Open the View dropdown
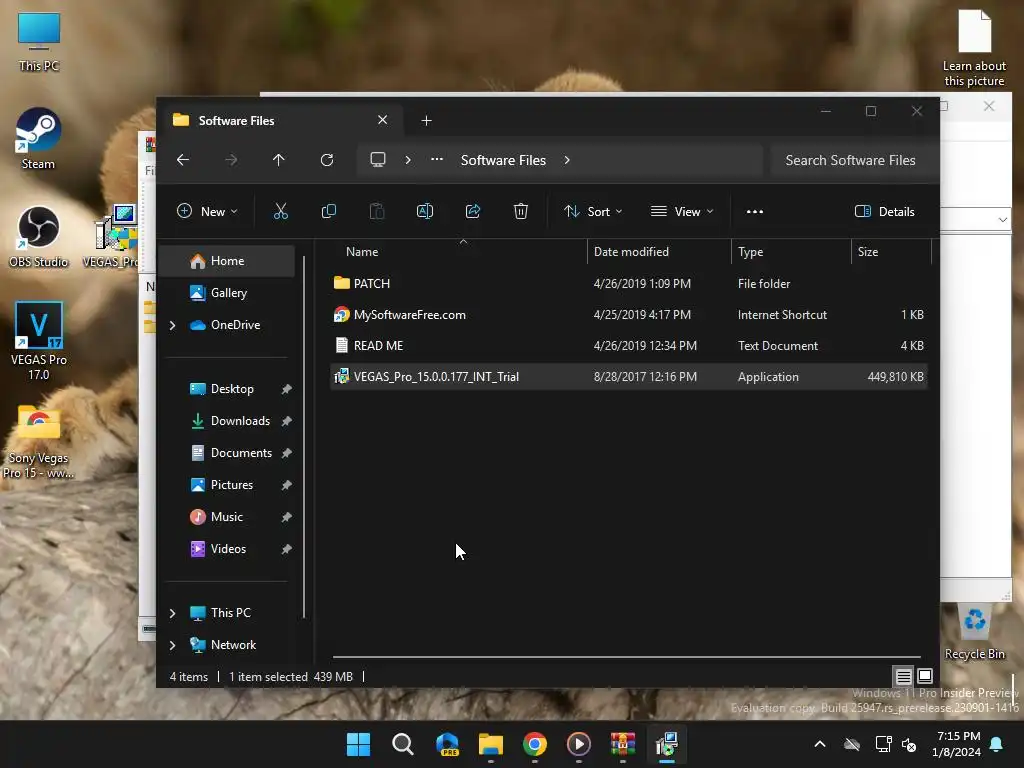The height and width of the screenshot is (768, 1024). 682,212
